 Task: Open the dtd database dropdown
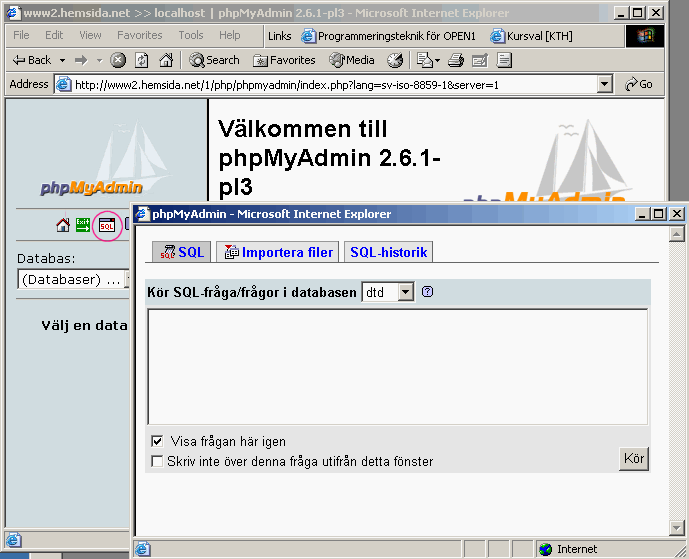[x=406, y=291]
